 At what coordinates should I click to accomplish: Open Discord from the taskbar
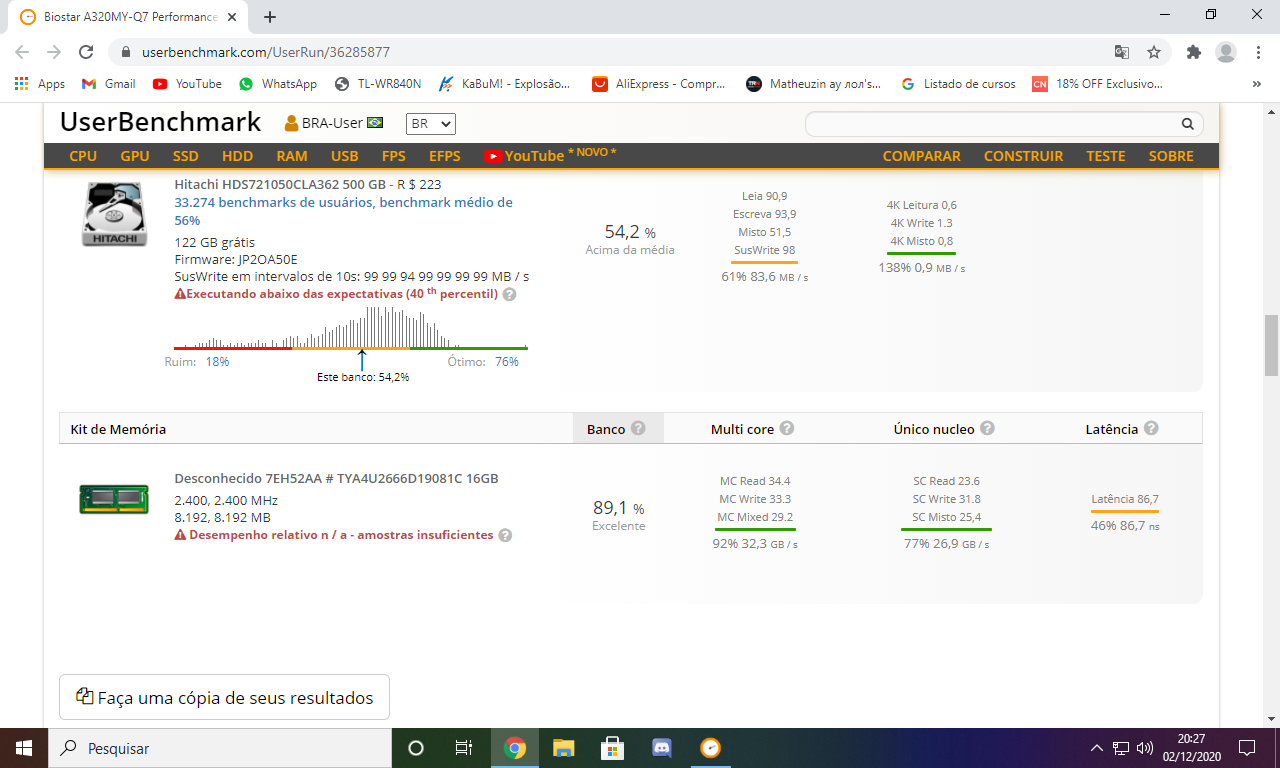661,748
